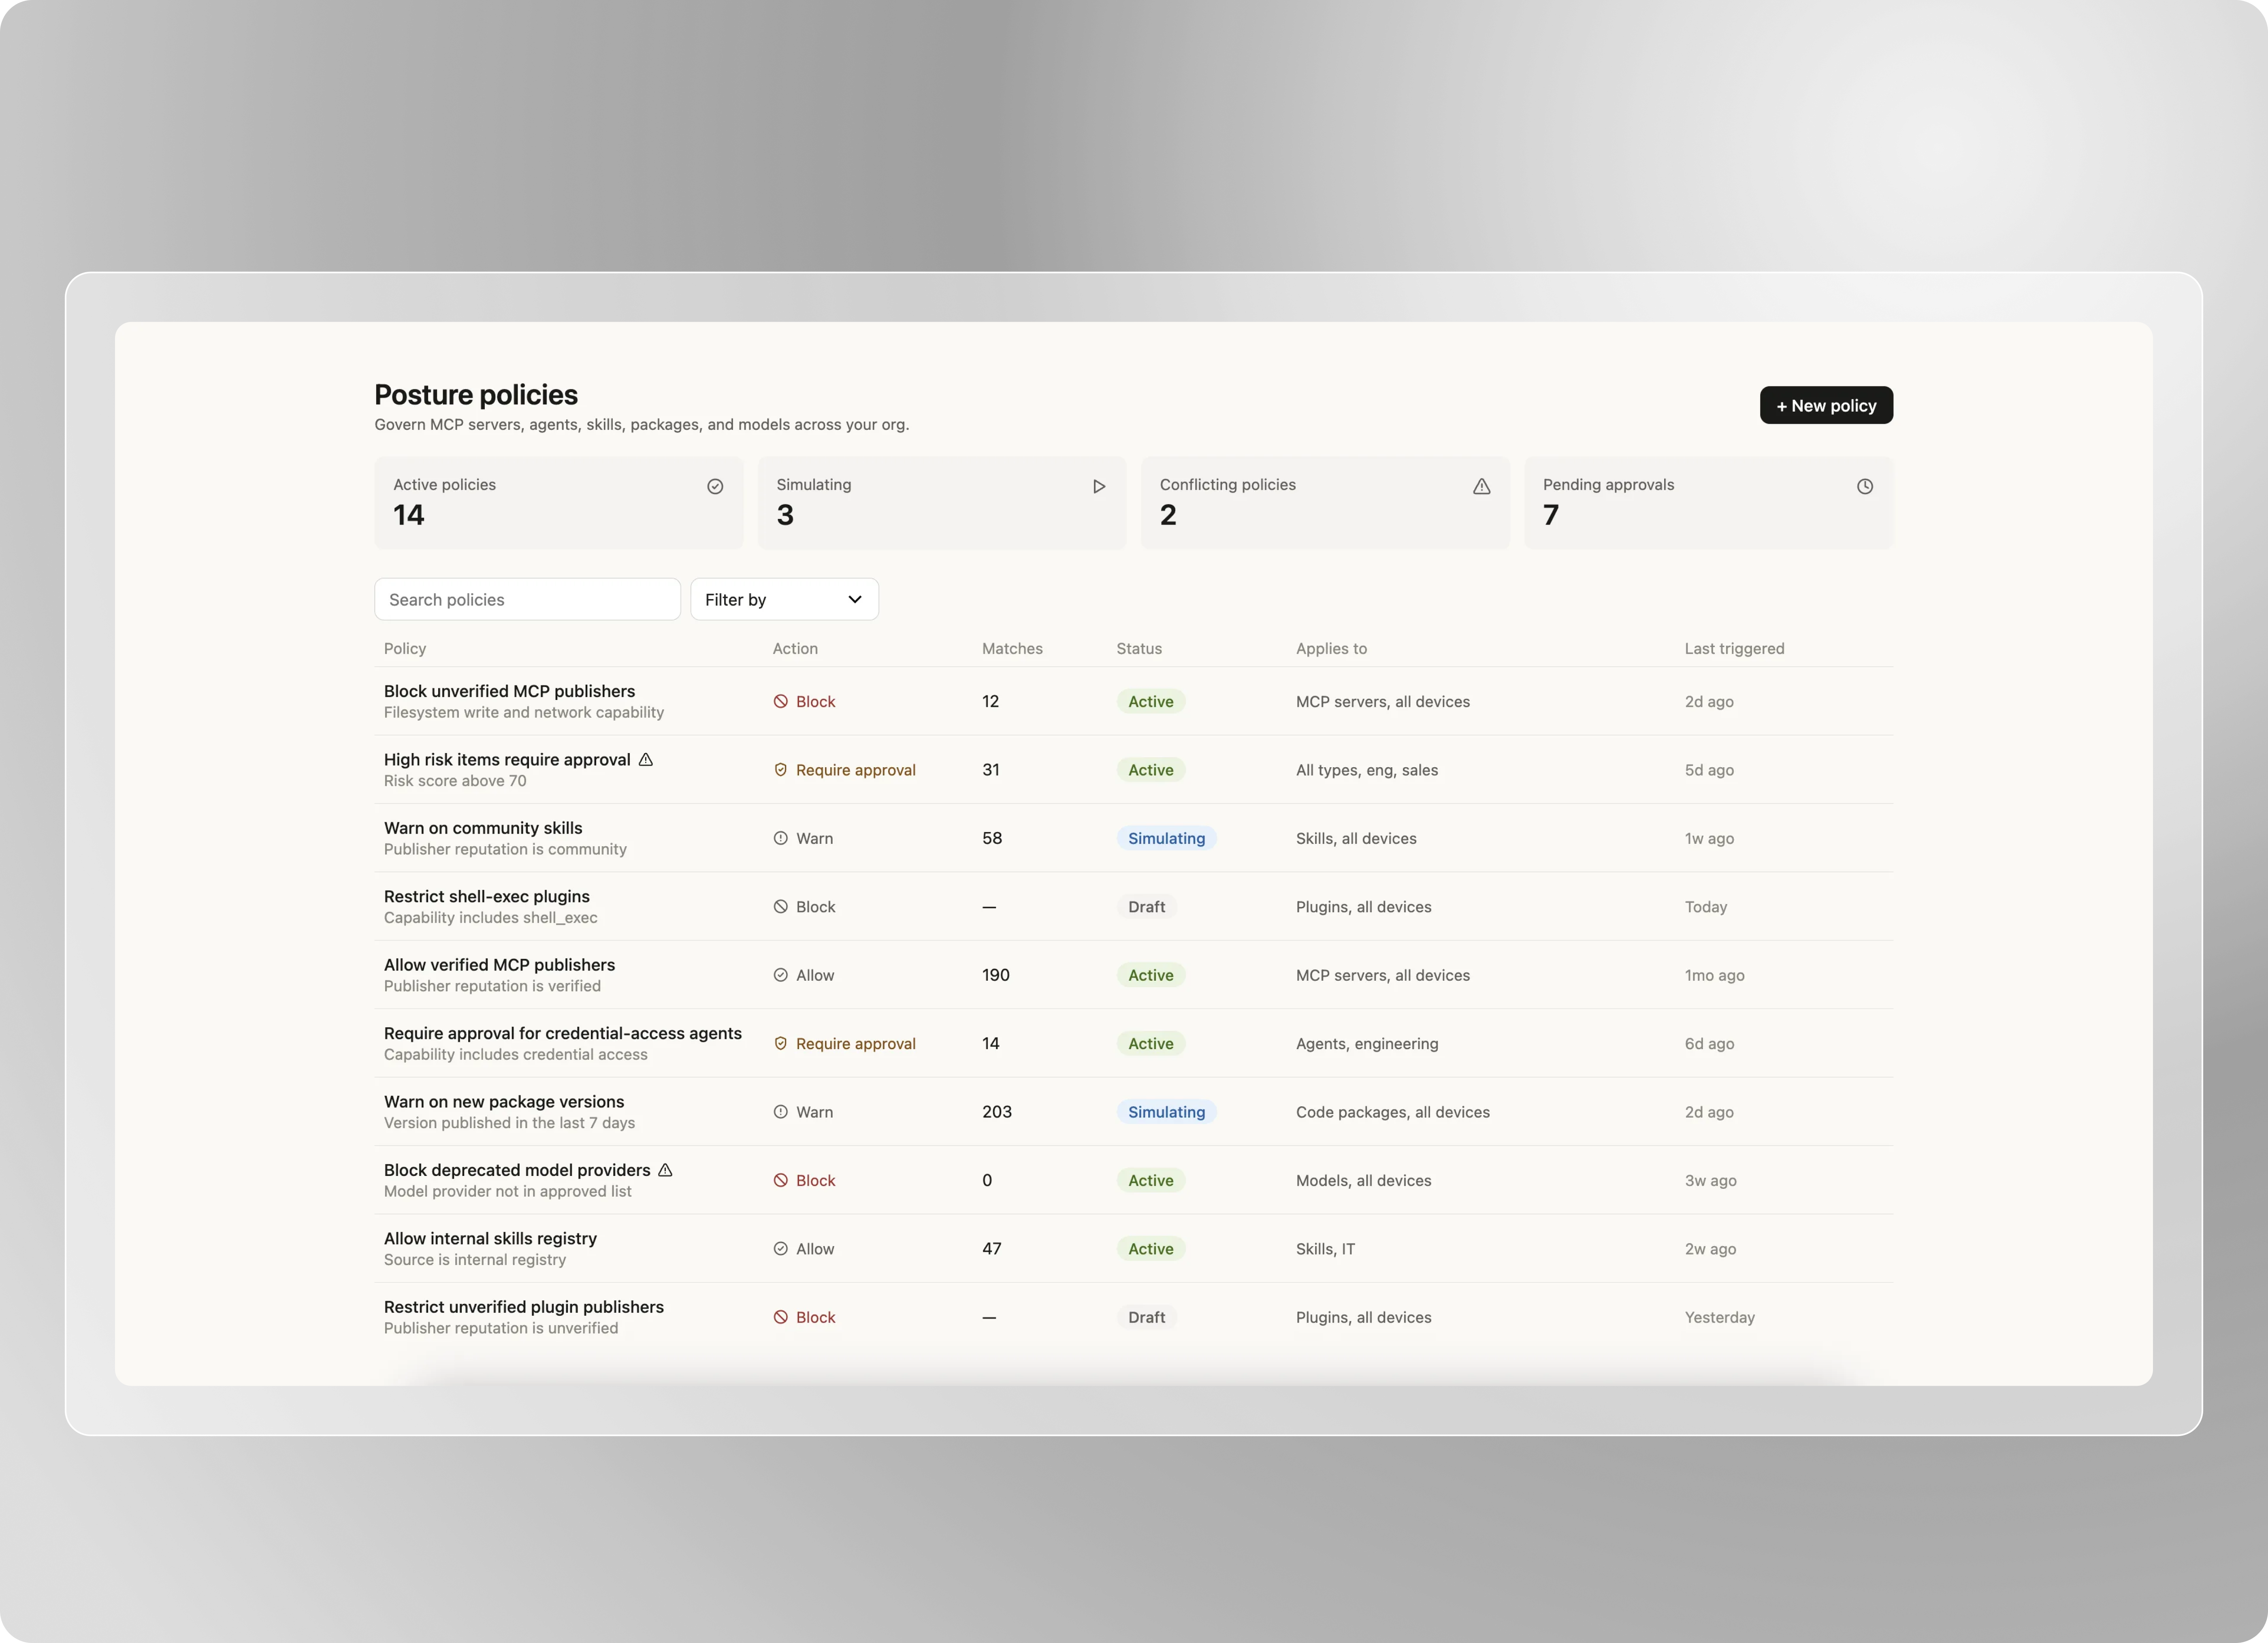Click 'Code packages, all devices' cell
Screen dimensions: 2268x1643
click(x=1393, y=1111)
